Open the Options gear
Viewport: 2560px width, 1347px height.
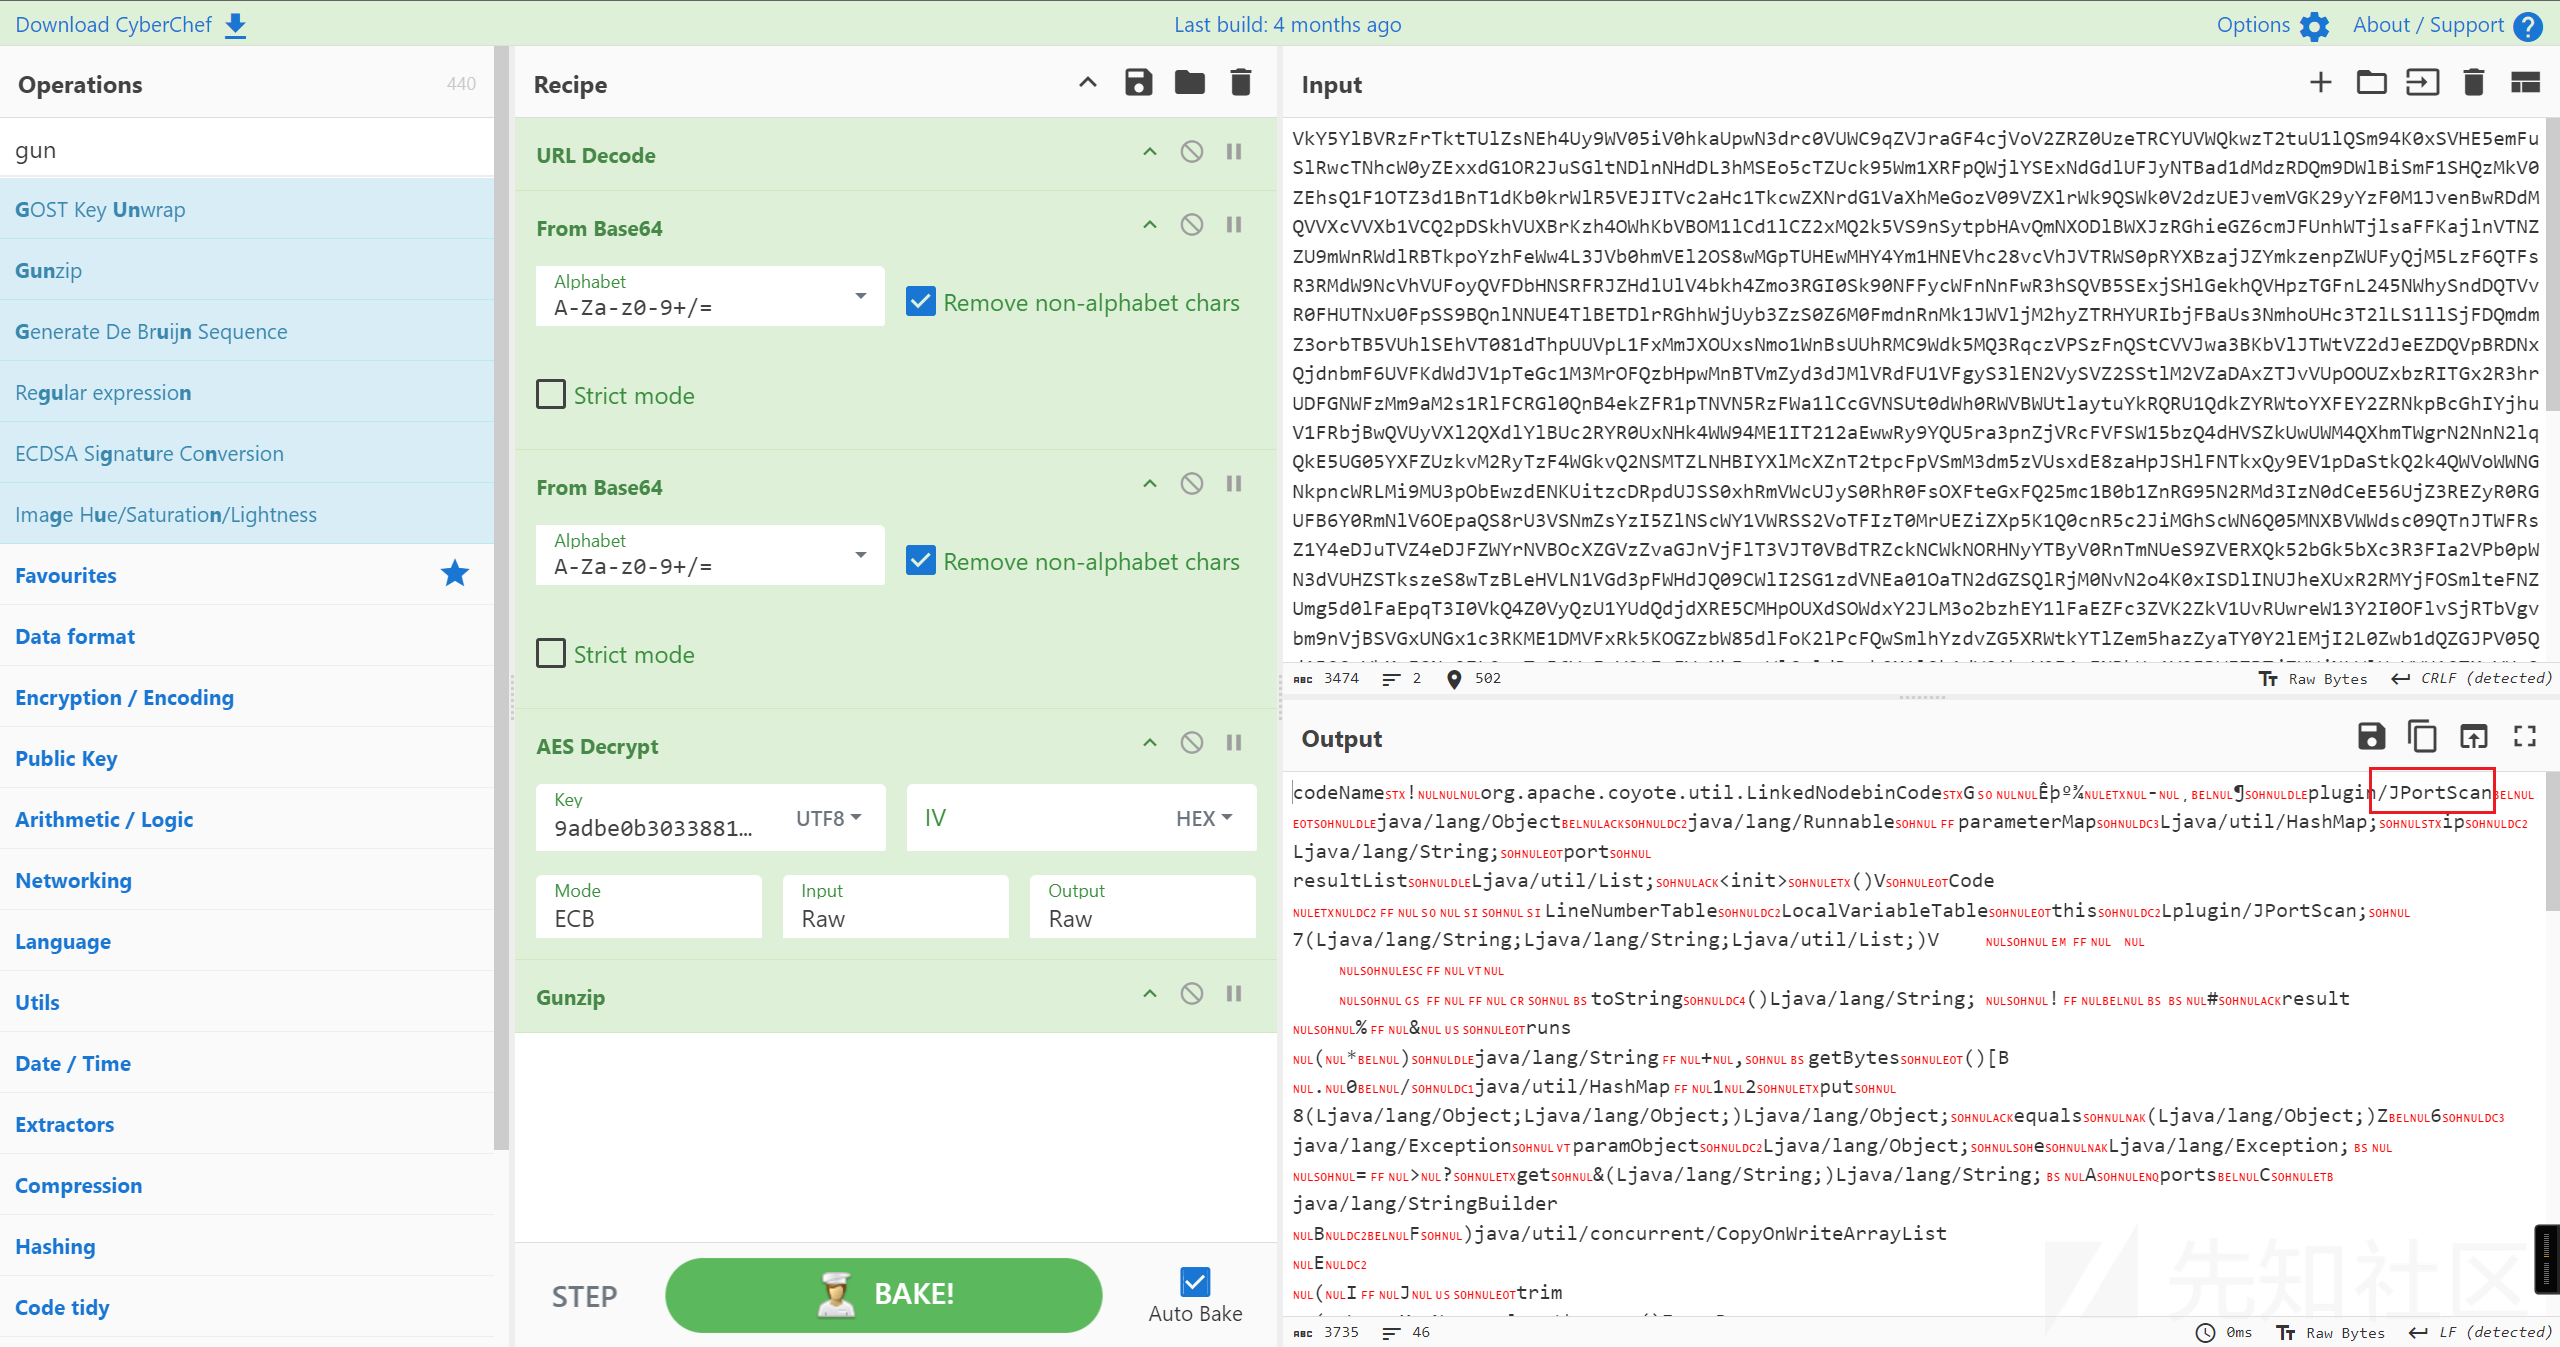2314,26
